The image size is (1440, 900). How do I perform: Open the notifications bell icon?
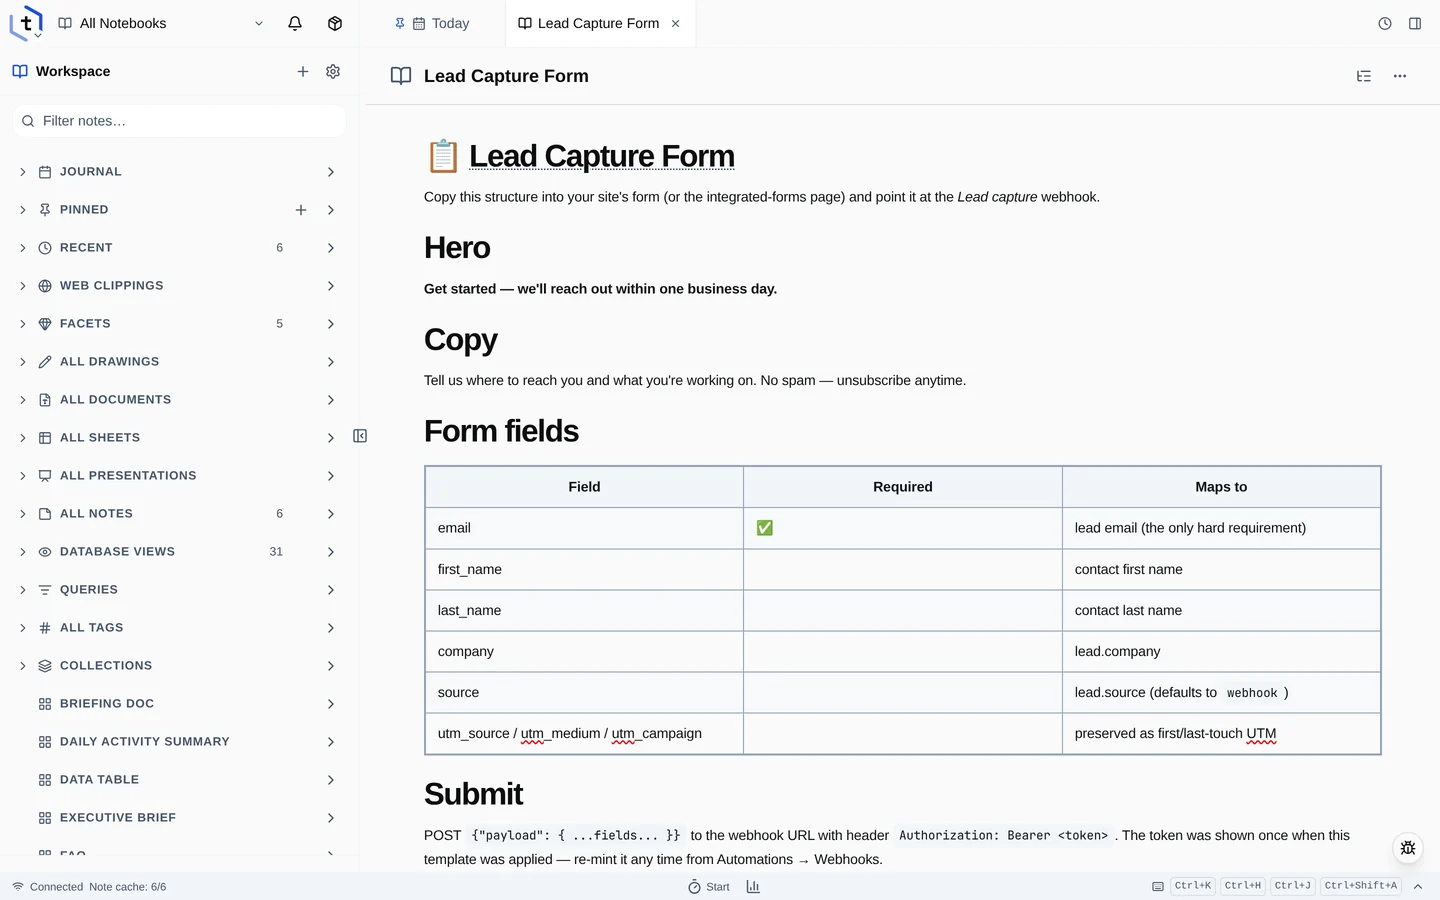click(295, 23)
